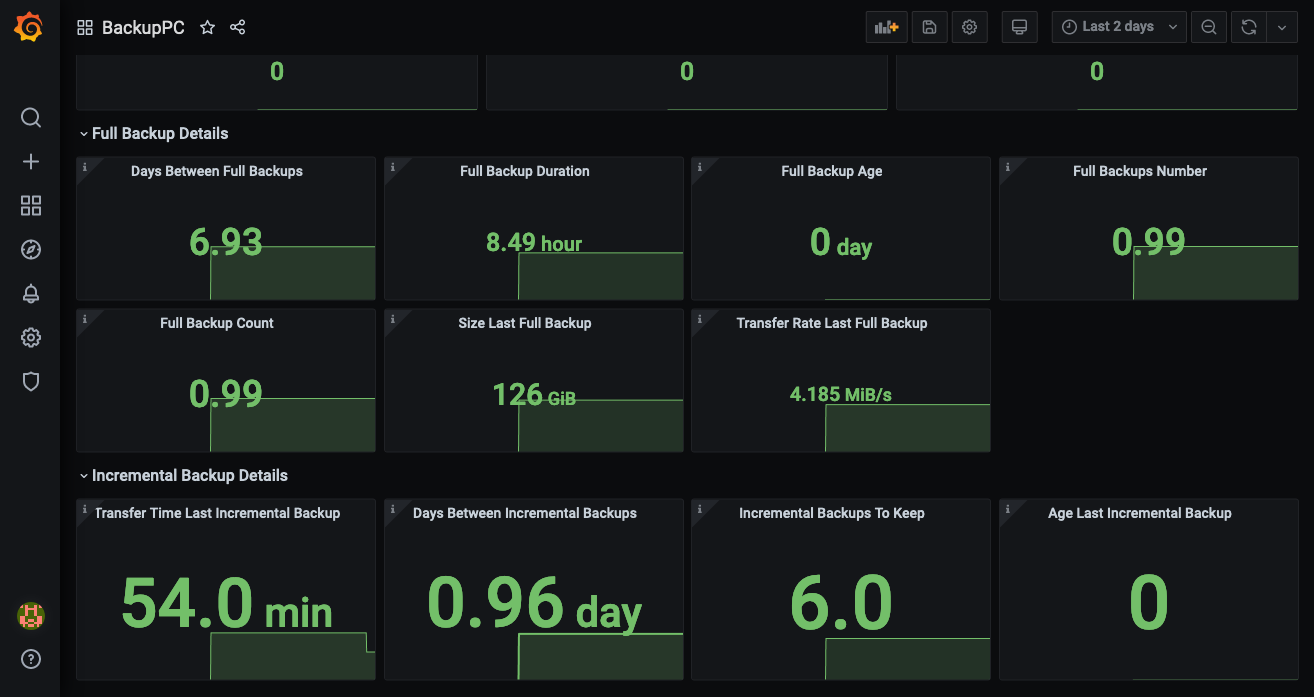Open the Configuration gear in sidebar
1314x697 pixels.
tap(31, 338)
